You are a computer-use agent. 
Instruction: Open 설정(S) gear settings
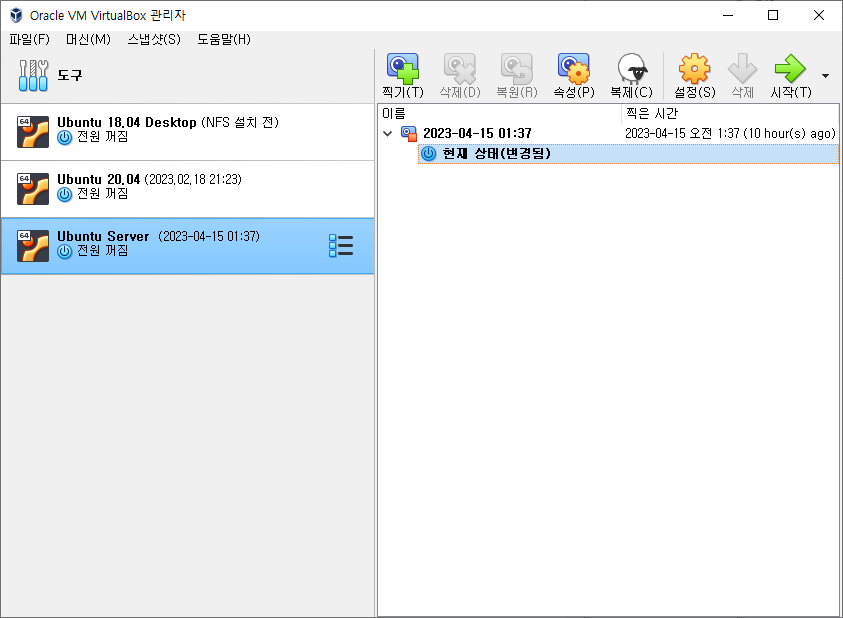[695, 76]
